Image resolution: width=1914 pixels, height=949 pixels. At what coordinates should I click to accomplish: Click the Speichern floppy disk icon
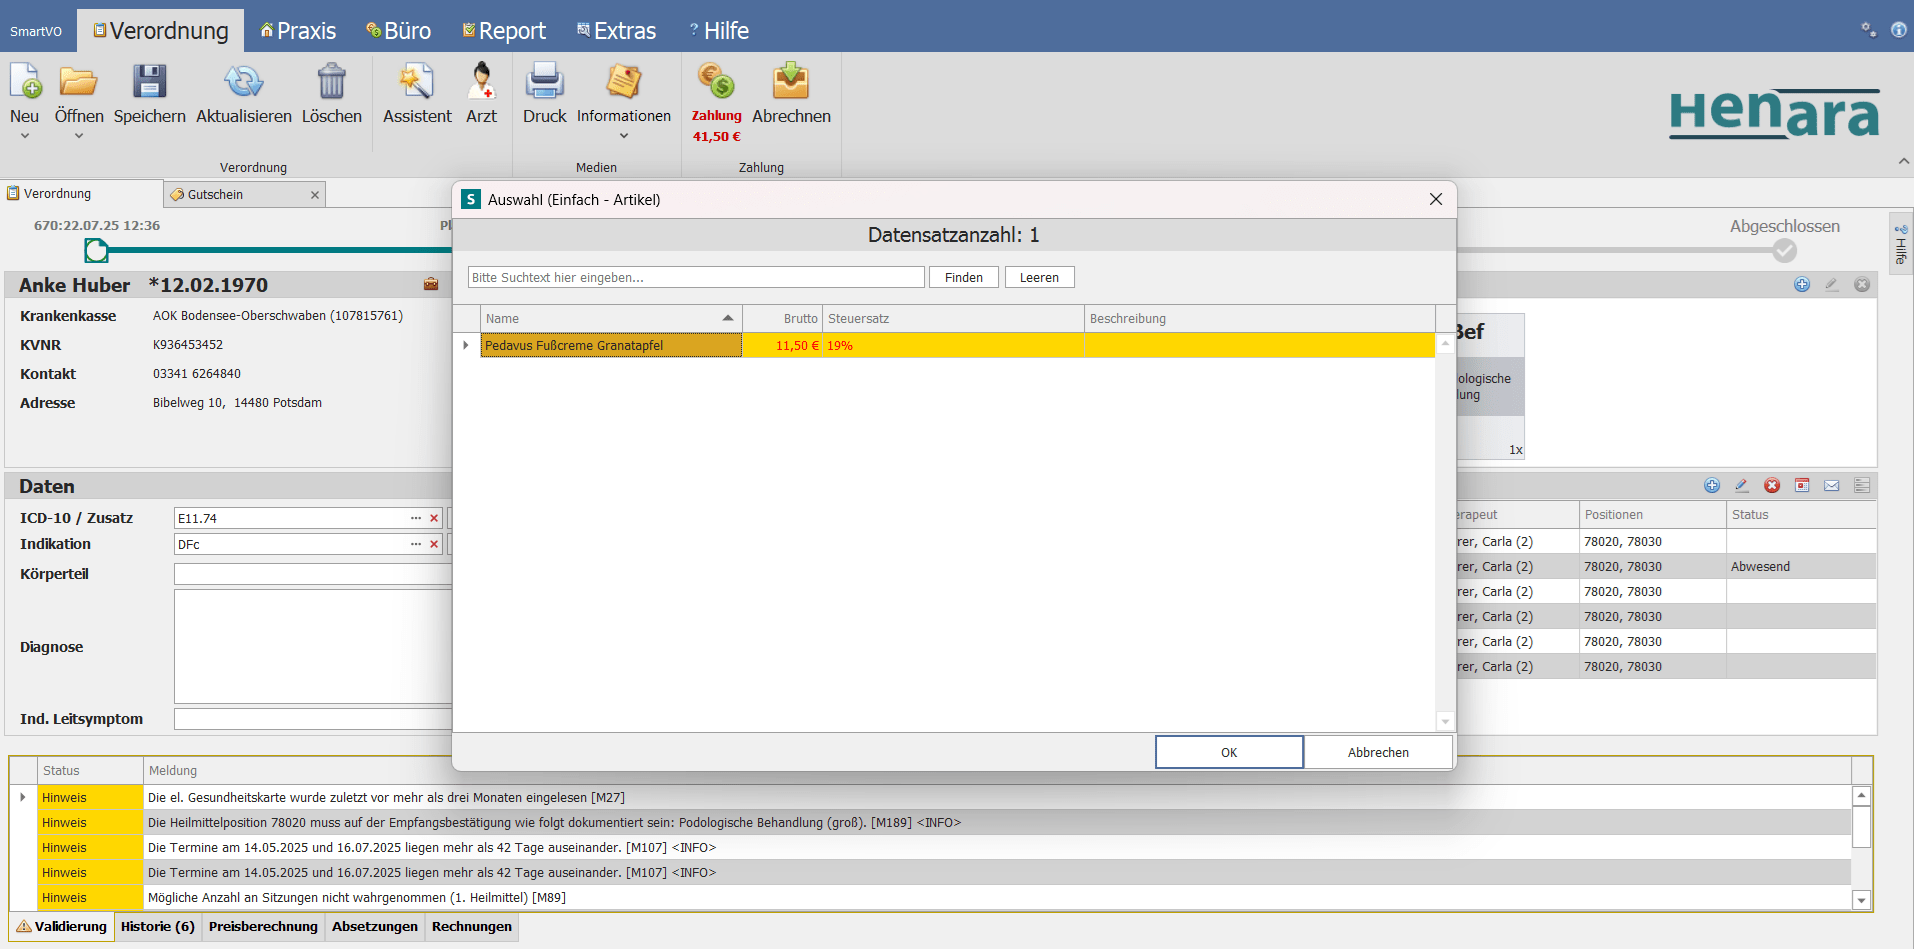pos(149,82)
